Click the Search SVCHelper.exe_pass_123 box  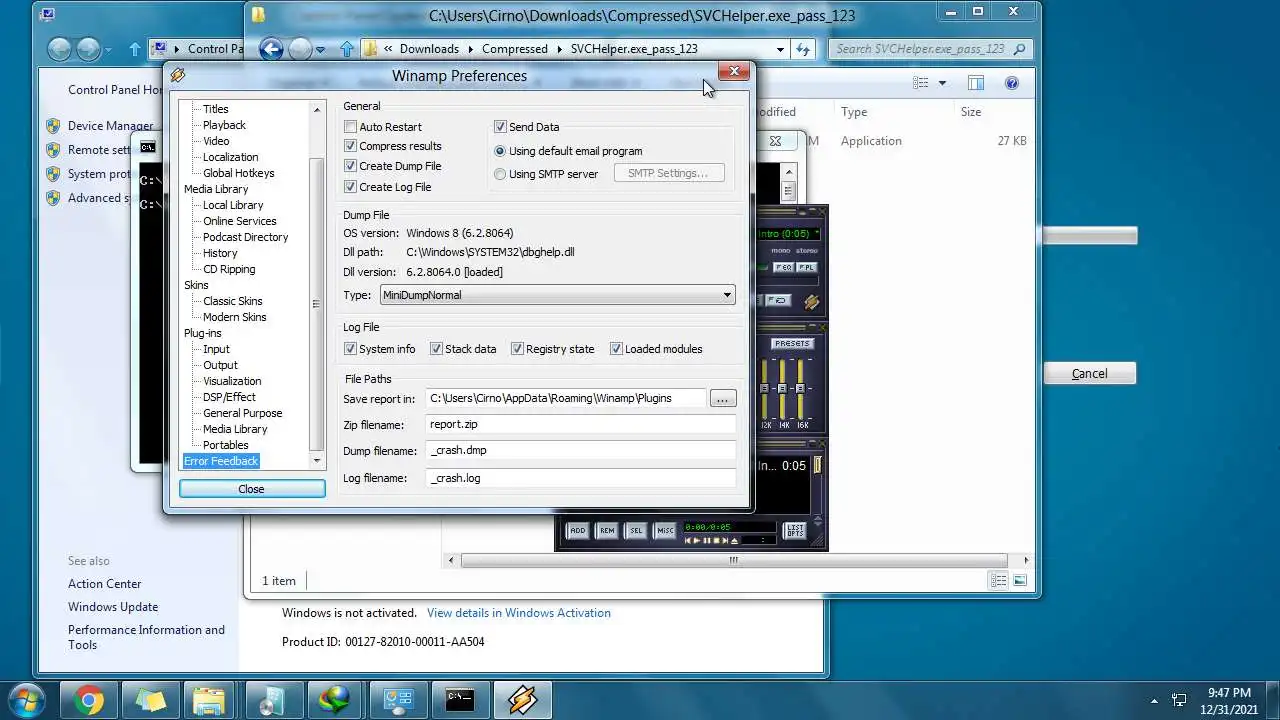tap(929, 48)
